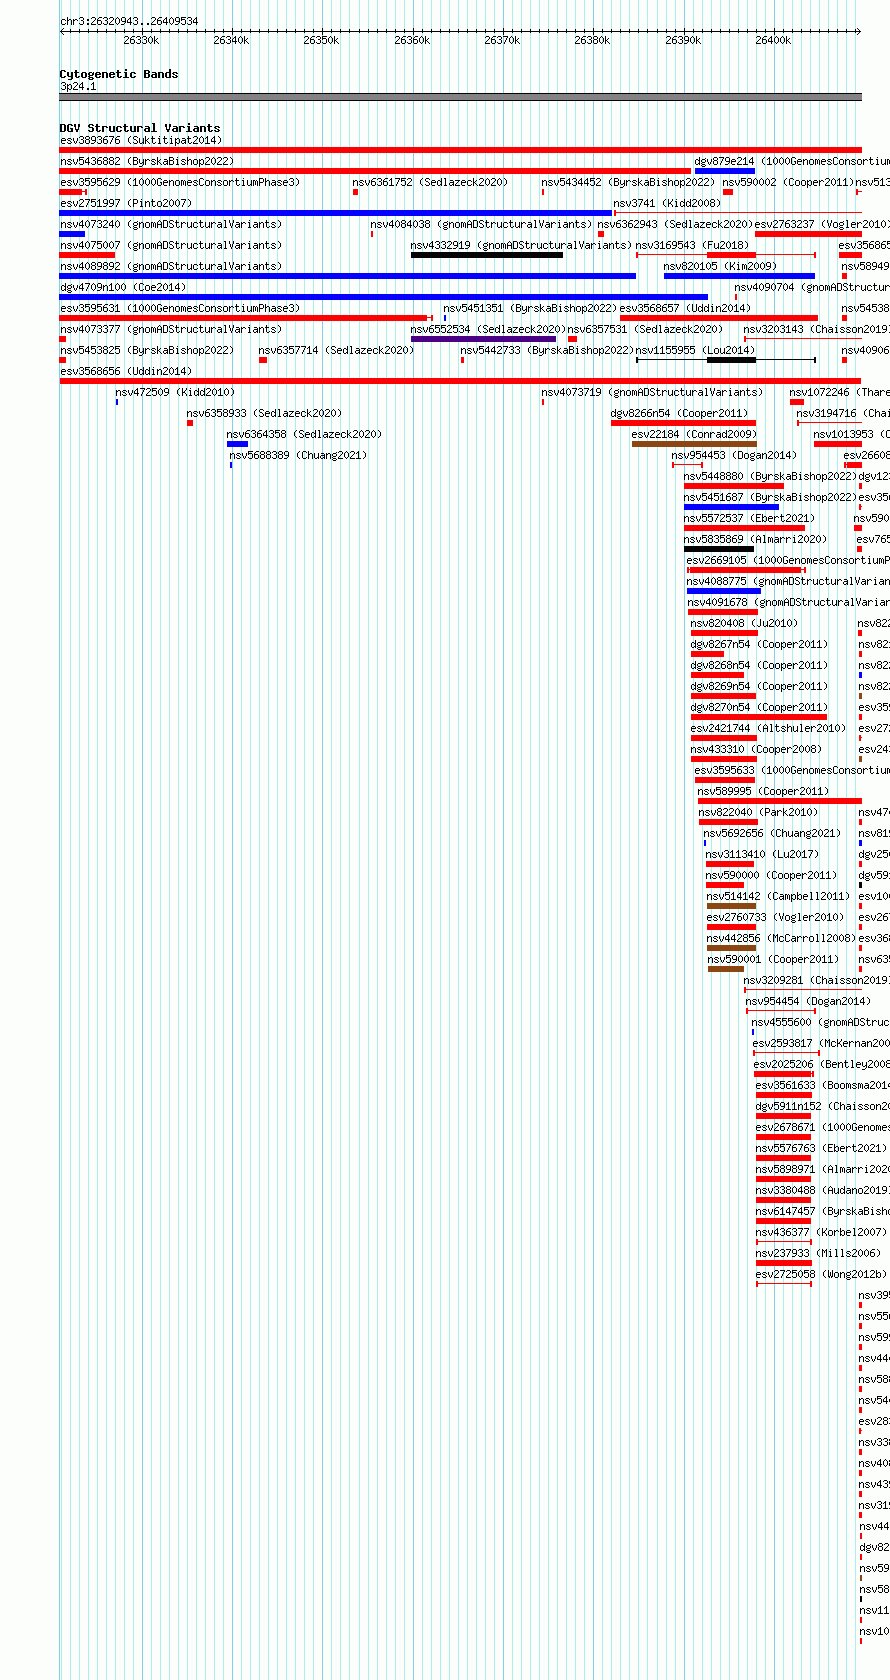Open nsv822040 (Park2010) variant
This screenshot has height=1680, width=890.
click(758, 813)
